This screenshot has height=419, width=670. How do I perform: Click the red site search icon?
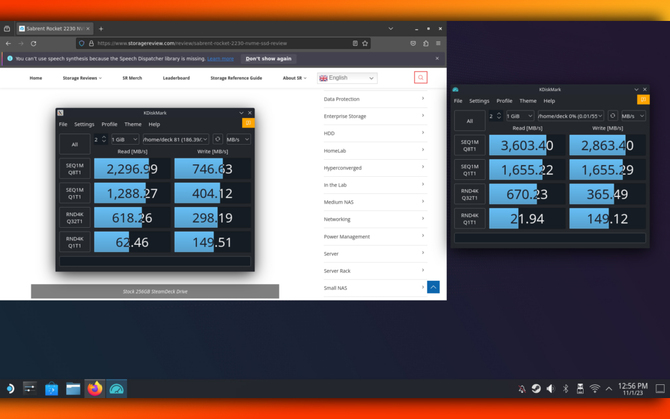420,77
